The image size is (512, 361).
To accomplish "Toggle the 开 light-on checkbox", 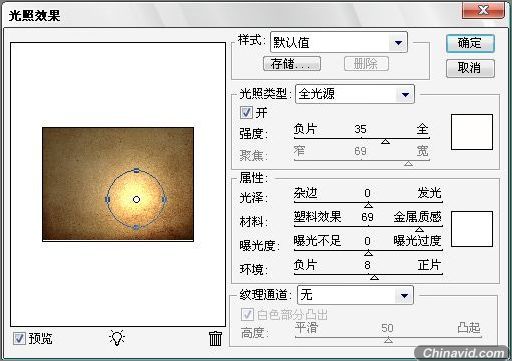I will pyautogui.click(x=246, y=112).
